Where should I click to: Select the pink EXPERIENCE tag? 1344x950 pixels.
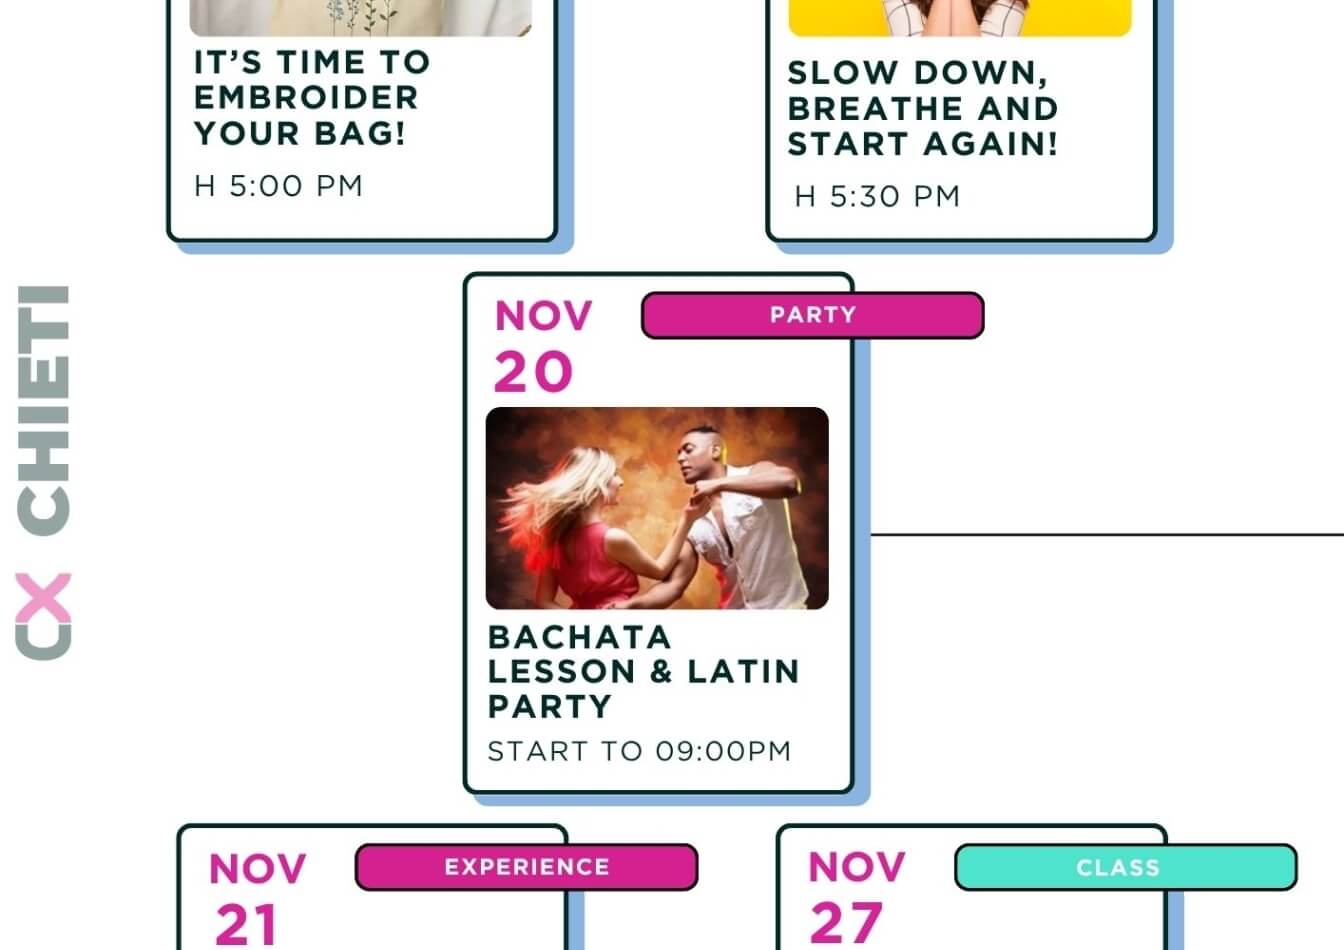click(526, 867)
